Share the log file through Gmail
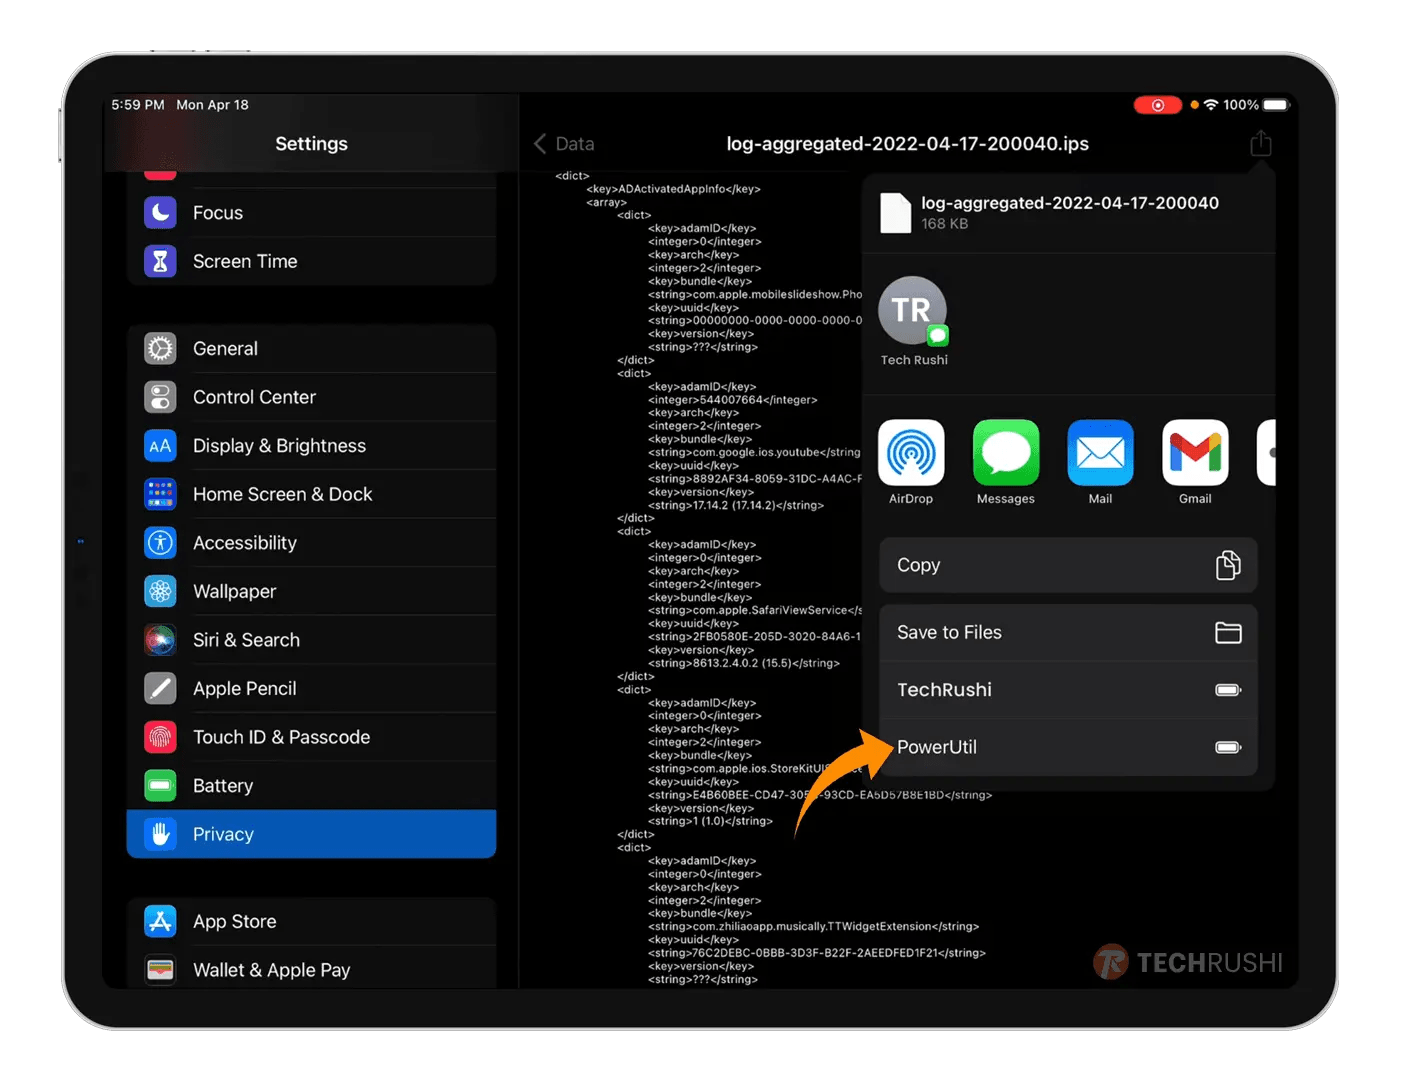 tap(1195, 453)
